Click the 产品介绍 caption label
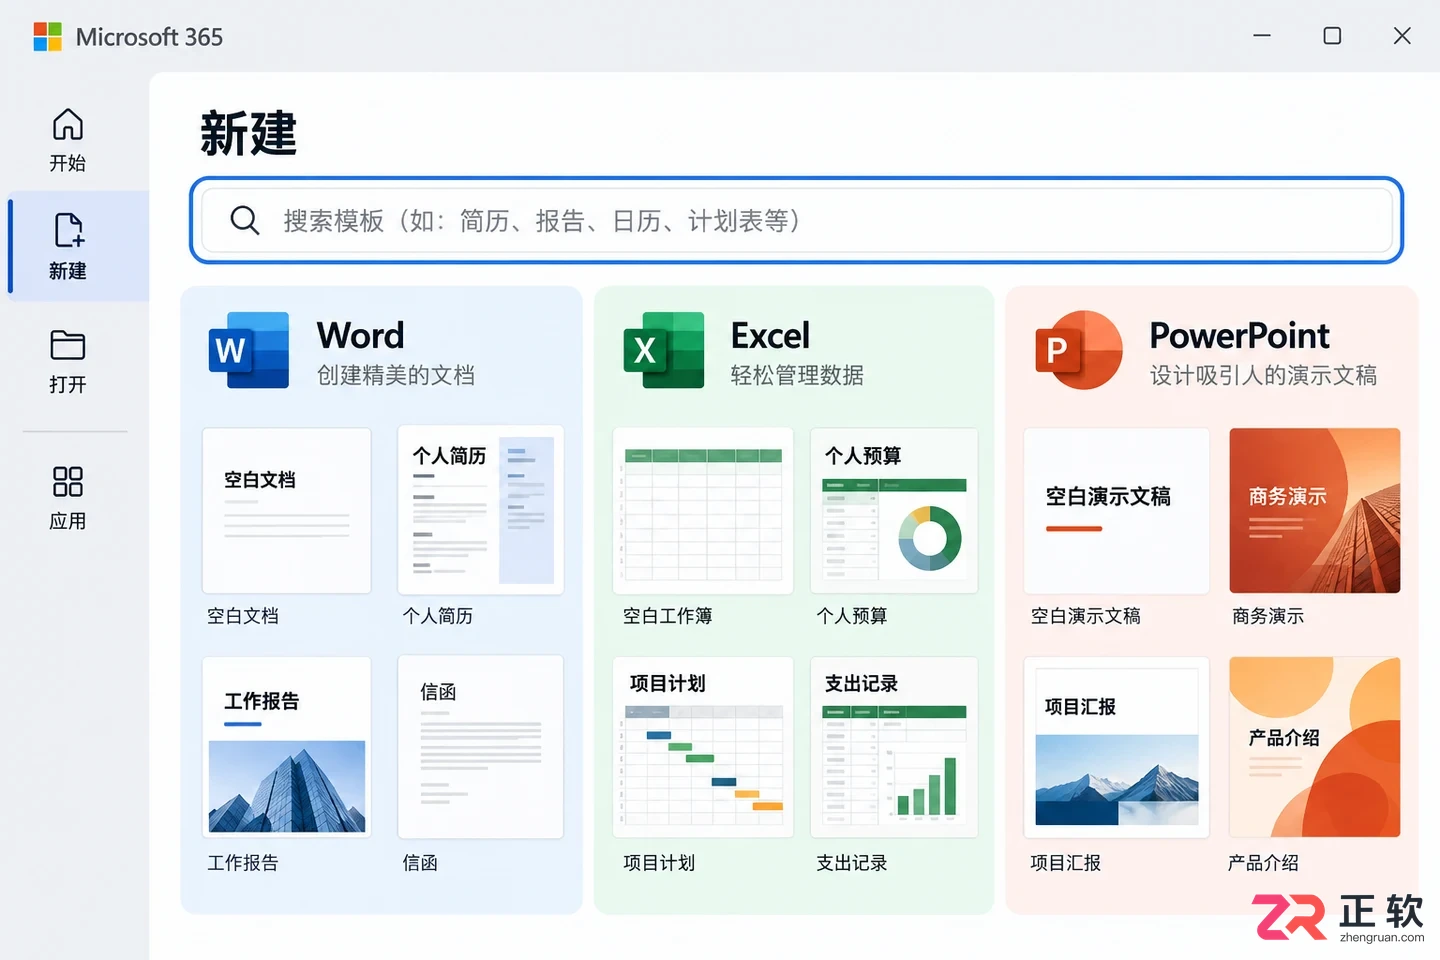The image size is (1440, 960). 1263,863
